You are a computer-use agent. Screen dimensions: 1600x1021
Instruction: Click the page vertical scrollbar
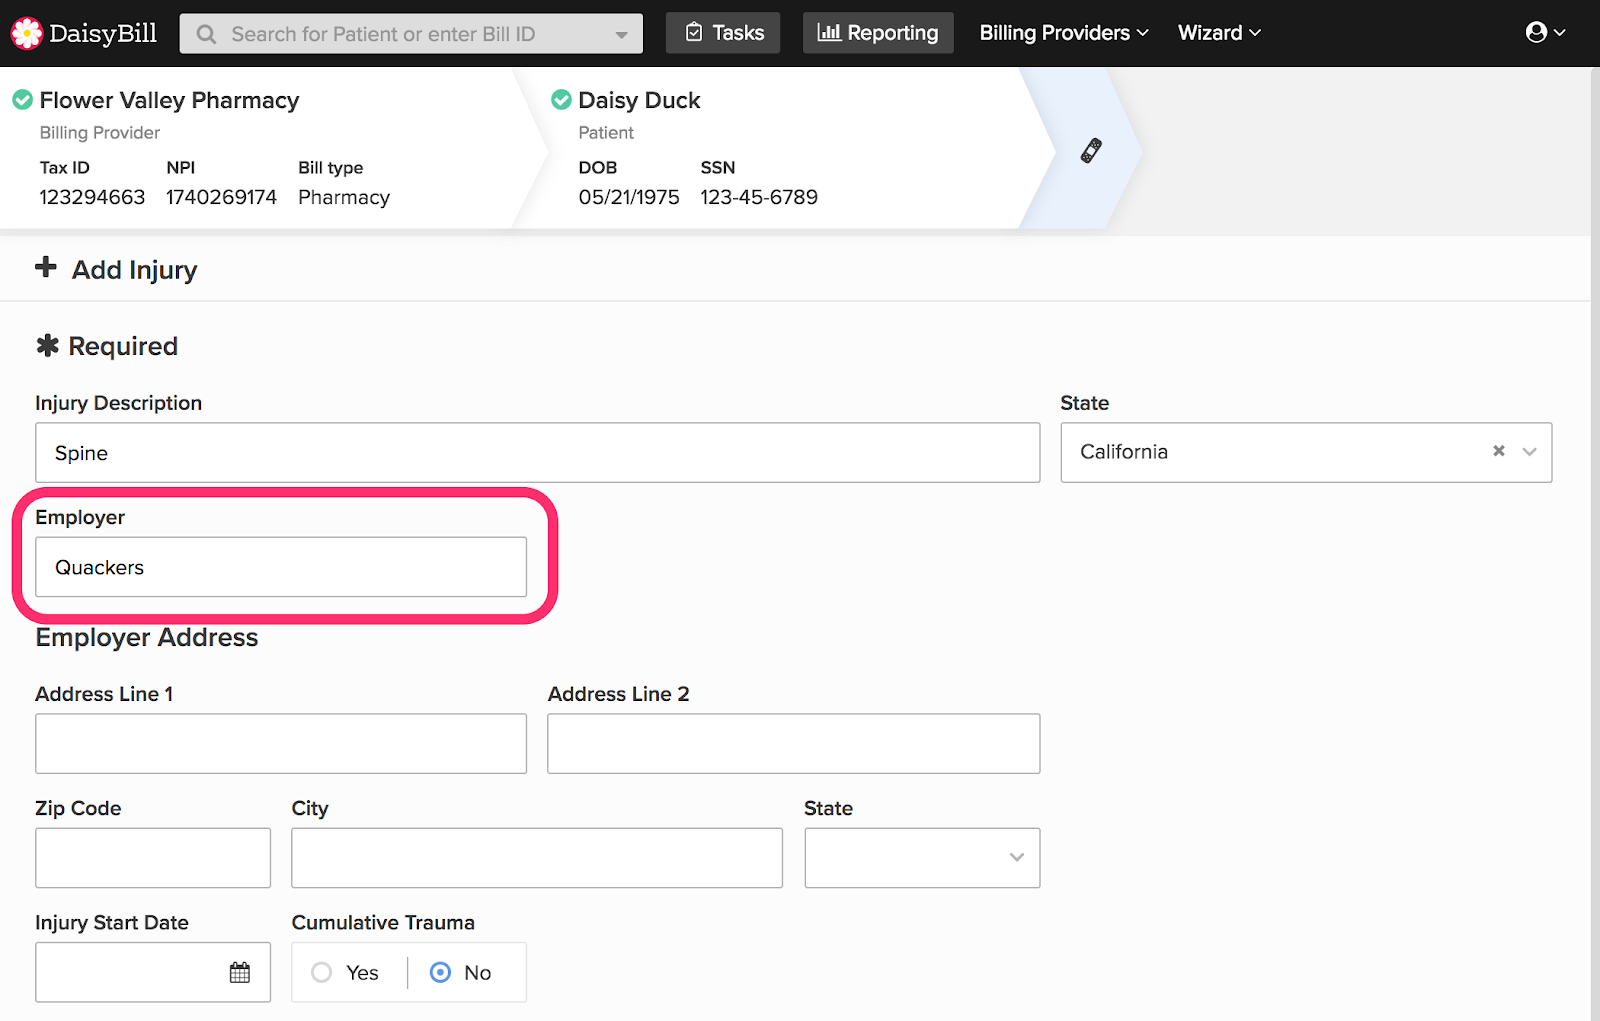tap(1595, 544)
